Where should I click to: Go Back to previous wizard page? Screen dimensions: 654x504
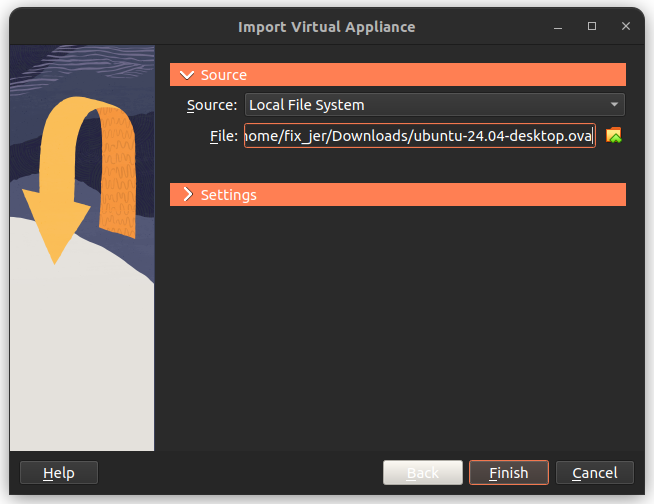tap(423, 473)
